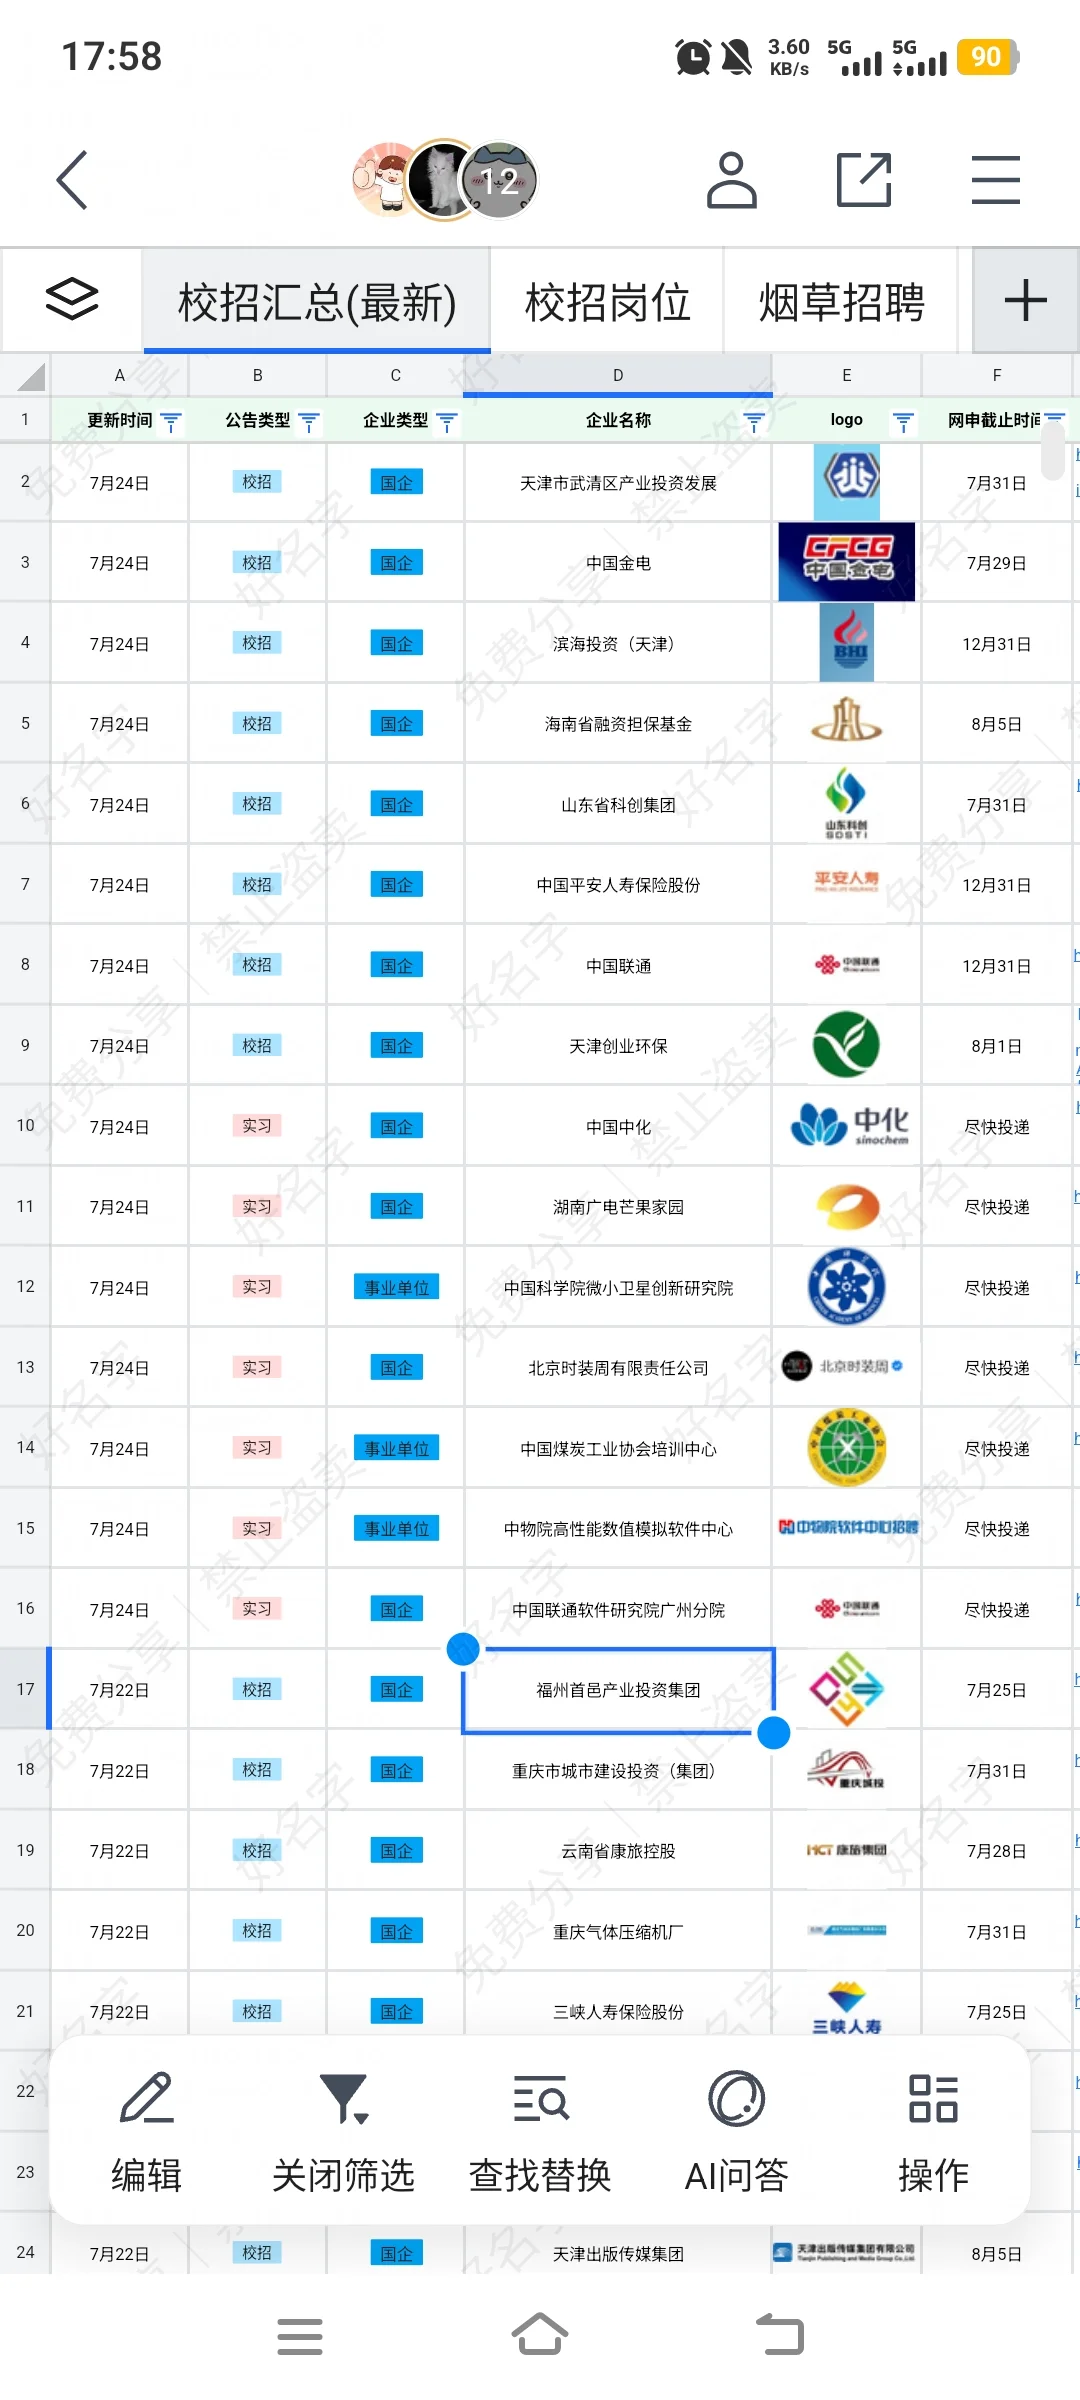Add a new sheet with plus button

pyautogui.click(x=1025, y=300)
